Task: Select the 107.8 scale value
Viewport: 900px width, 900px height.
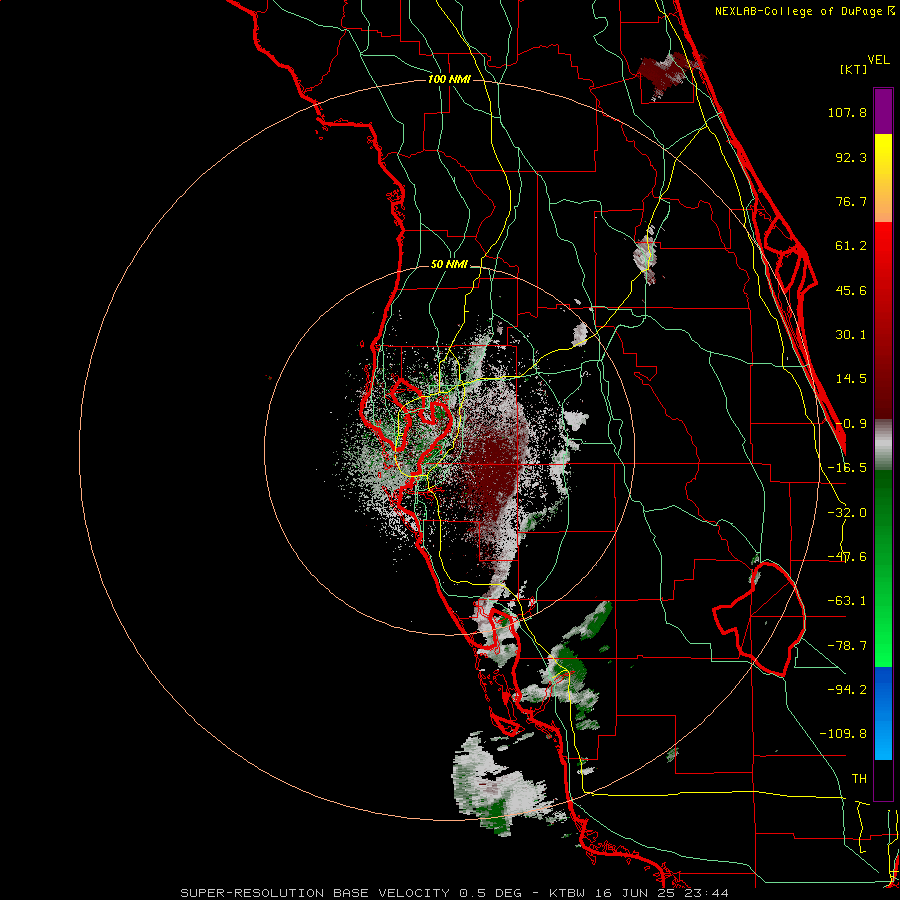Action: 847,112
